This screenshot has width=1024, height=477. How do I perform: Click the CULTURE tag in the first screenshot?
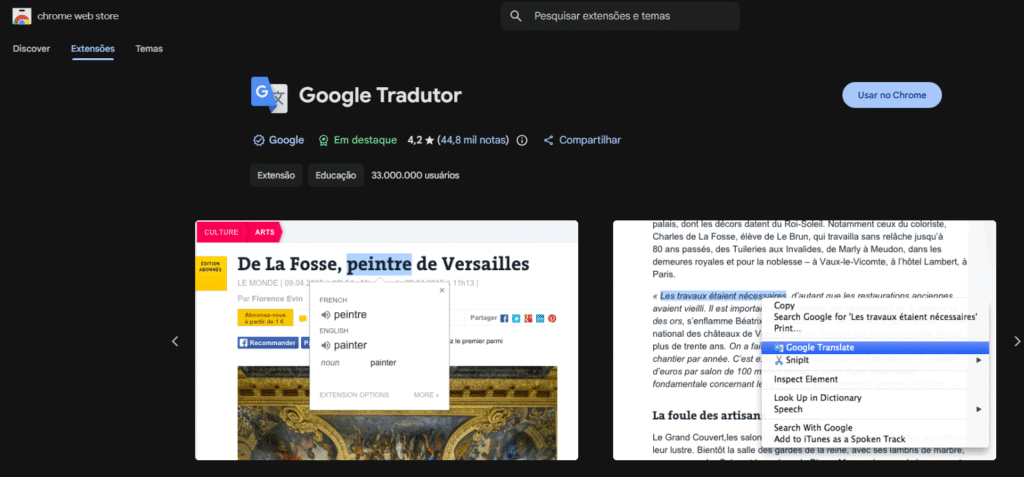pyautogui.click(x=221, y=232)
